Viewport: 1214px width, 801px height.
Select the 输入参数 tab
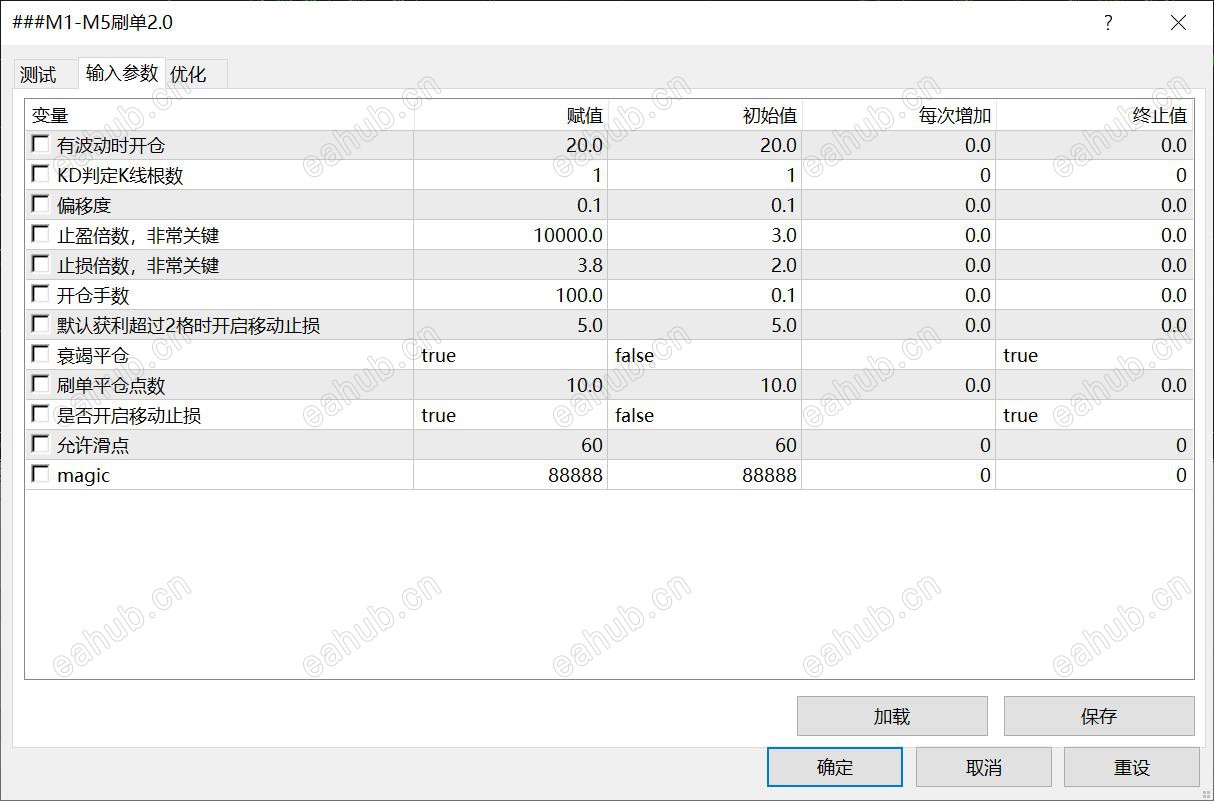coord(122,73)
